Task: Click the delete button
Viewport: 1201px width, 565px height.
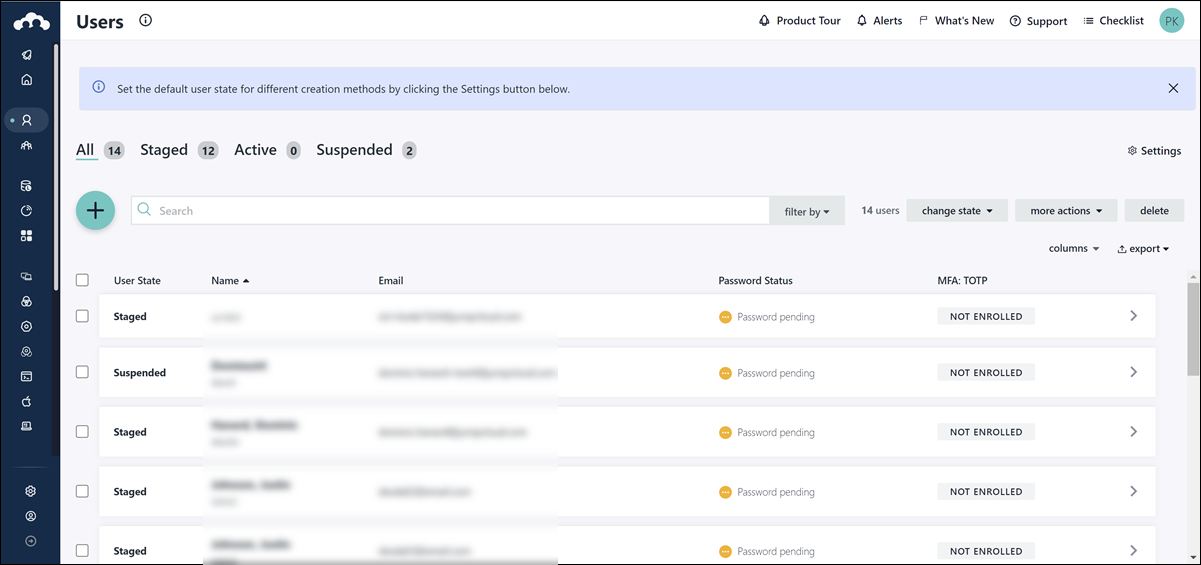Action: point(1154,210)
